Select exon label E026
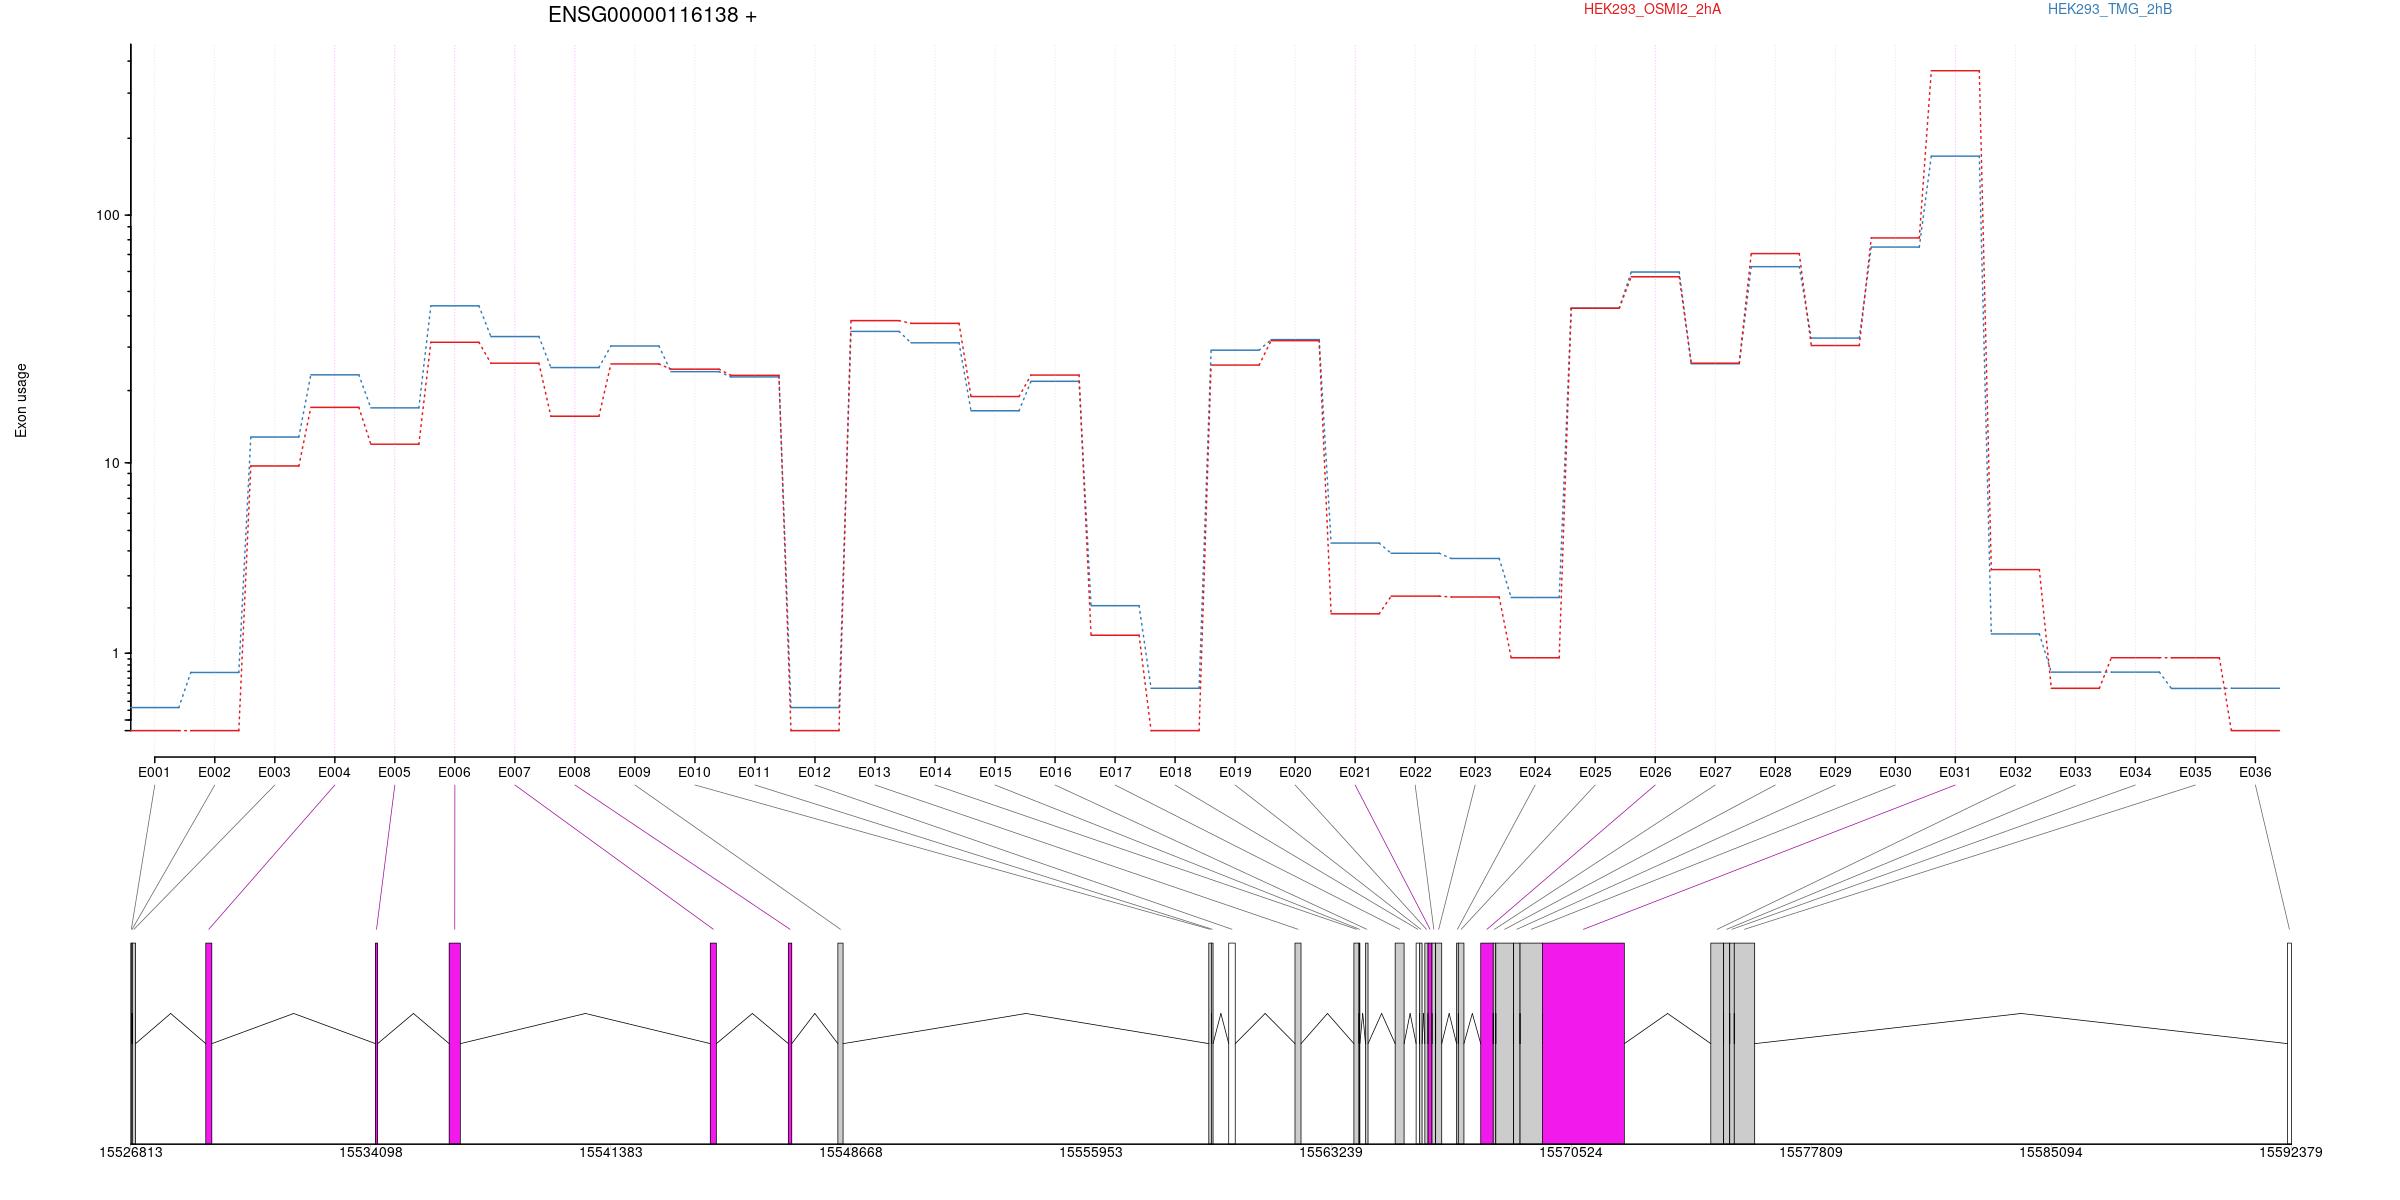This screenshot has height=1200, width=2400. click(1655, 772)
